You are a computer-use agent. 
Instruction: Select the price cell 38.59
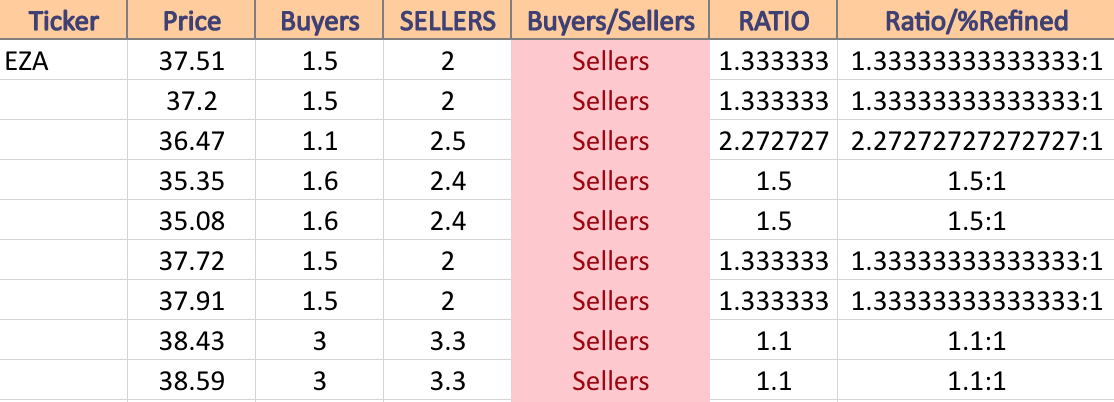coord(191,381)
